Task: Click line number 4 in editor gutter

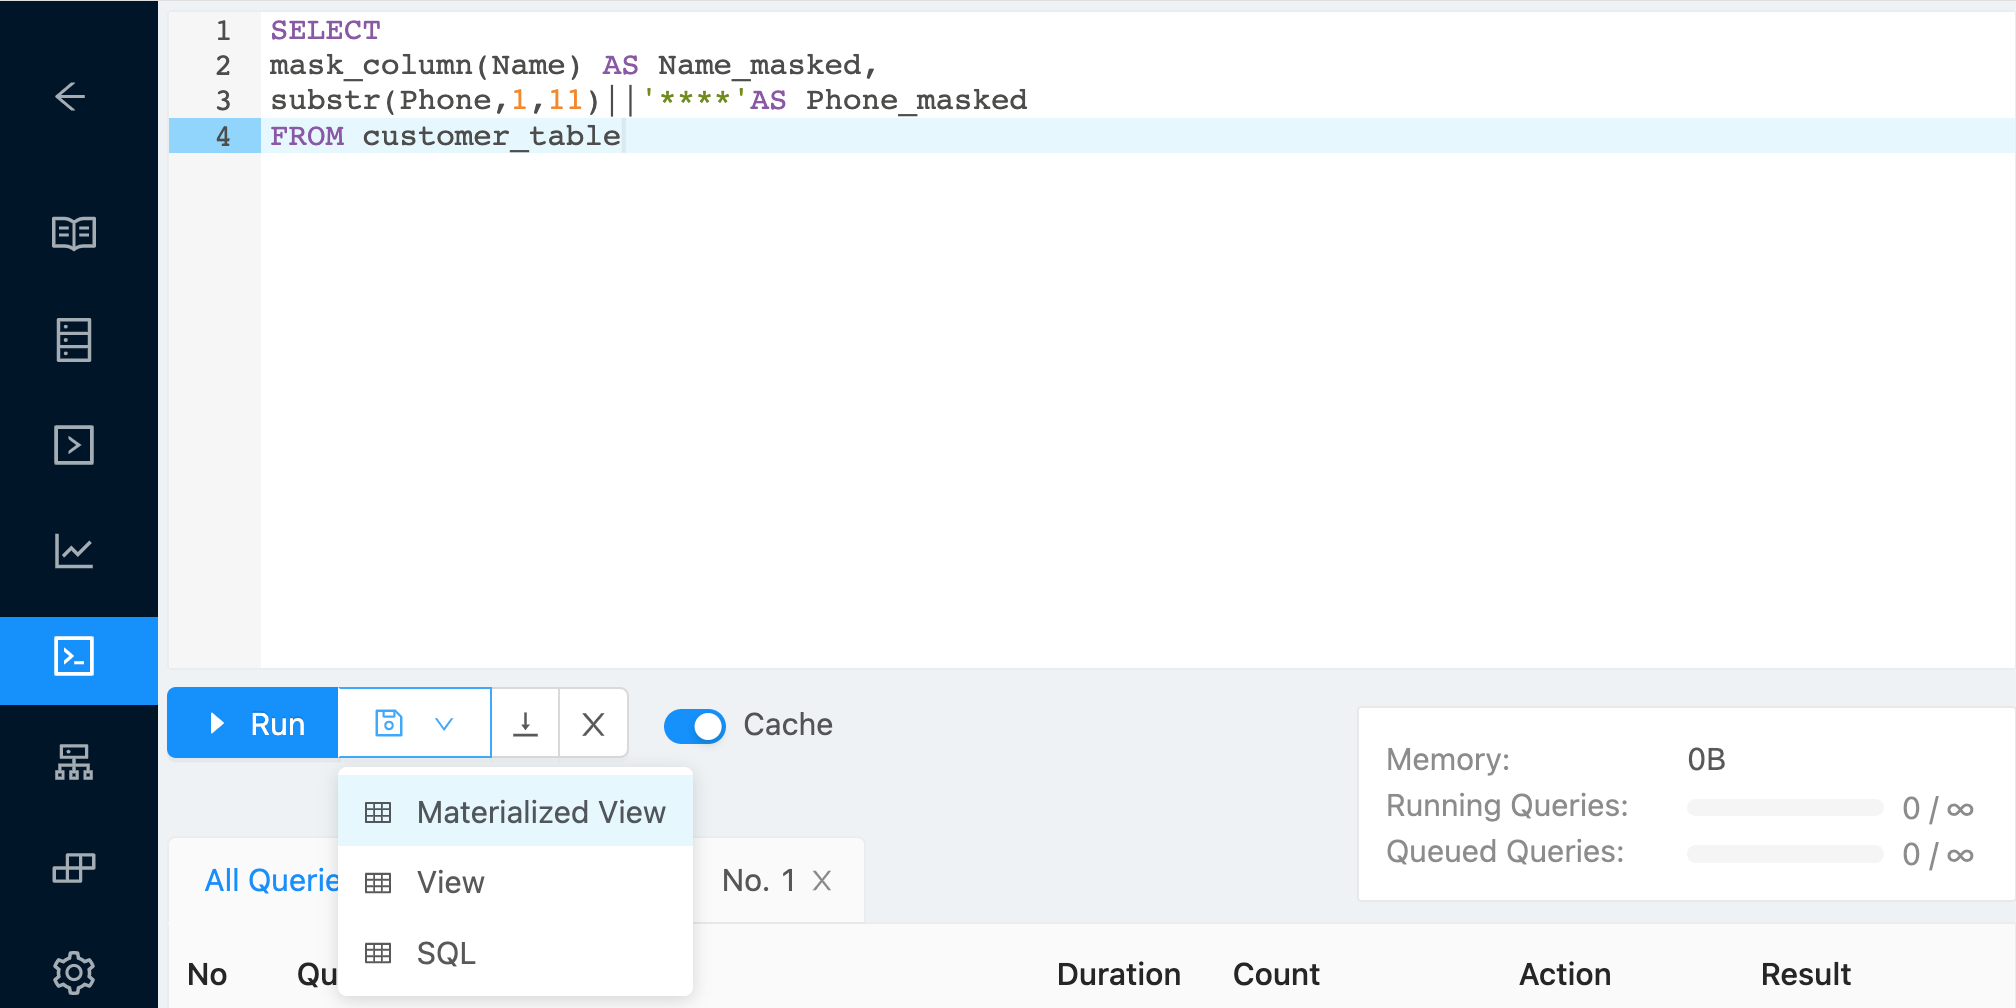Action: (223, 136)
